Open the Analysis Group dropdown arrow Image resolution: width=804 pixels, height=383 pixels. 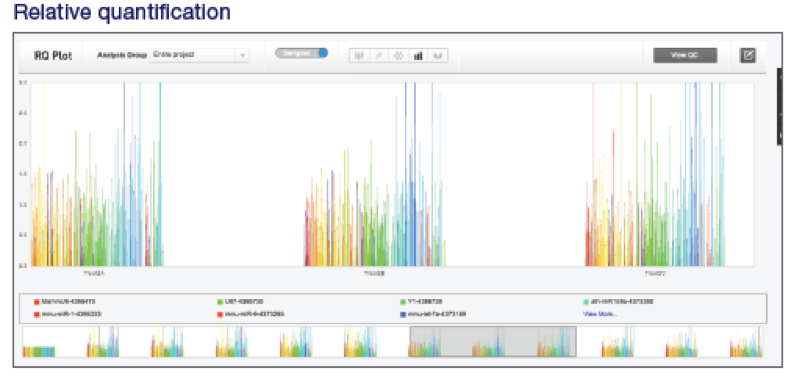pos(243,55)
